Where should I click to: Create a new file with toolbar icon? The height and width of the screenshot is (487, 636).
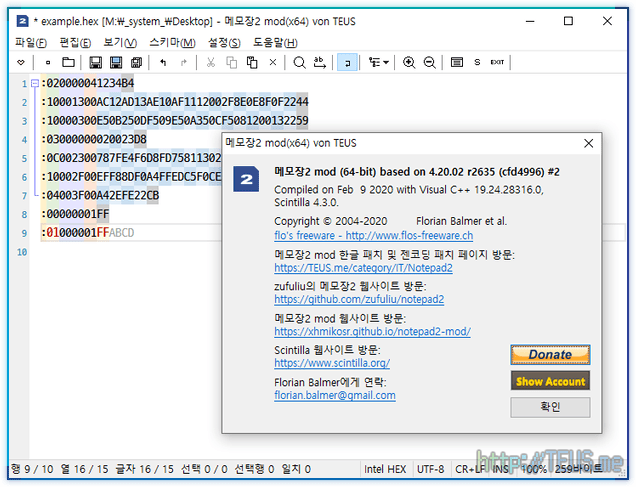(x=48, y=62)
